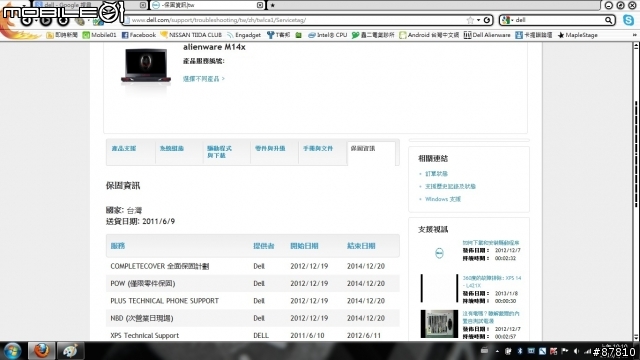Viewport: 640px width, 360px height.
Task: Open the XPS 14 troubleshooting video link
Action: click(x=491, y=282)
